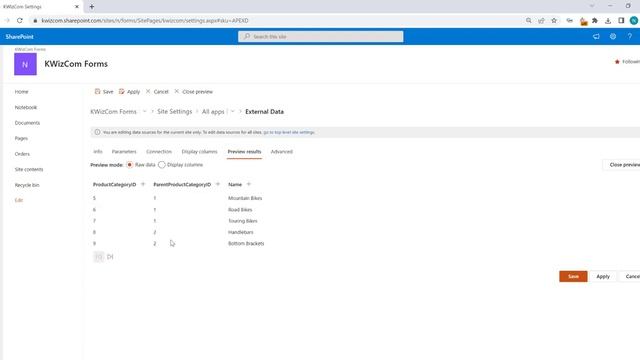Open the Recycle bin navigation link
The image size is (640, 360).
(27, 185)
